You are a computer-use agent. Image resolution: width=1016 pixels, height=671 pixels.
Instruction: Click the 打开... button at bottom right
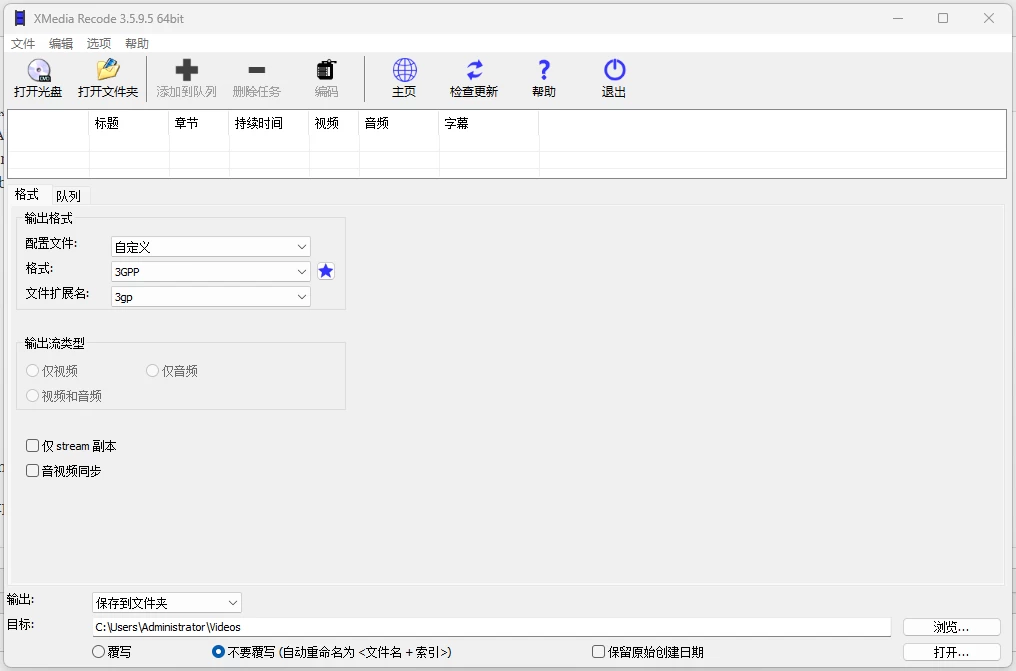(x=950, y=651)
